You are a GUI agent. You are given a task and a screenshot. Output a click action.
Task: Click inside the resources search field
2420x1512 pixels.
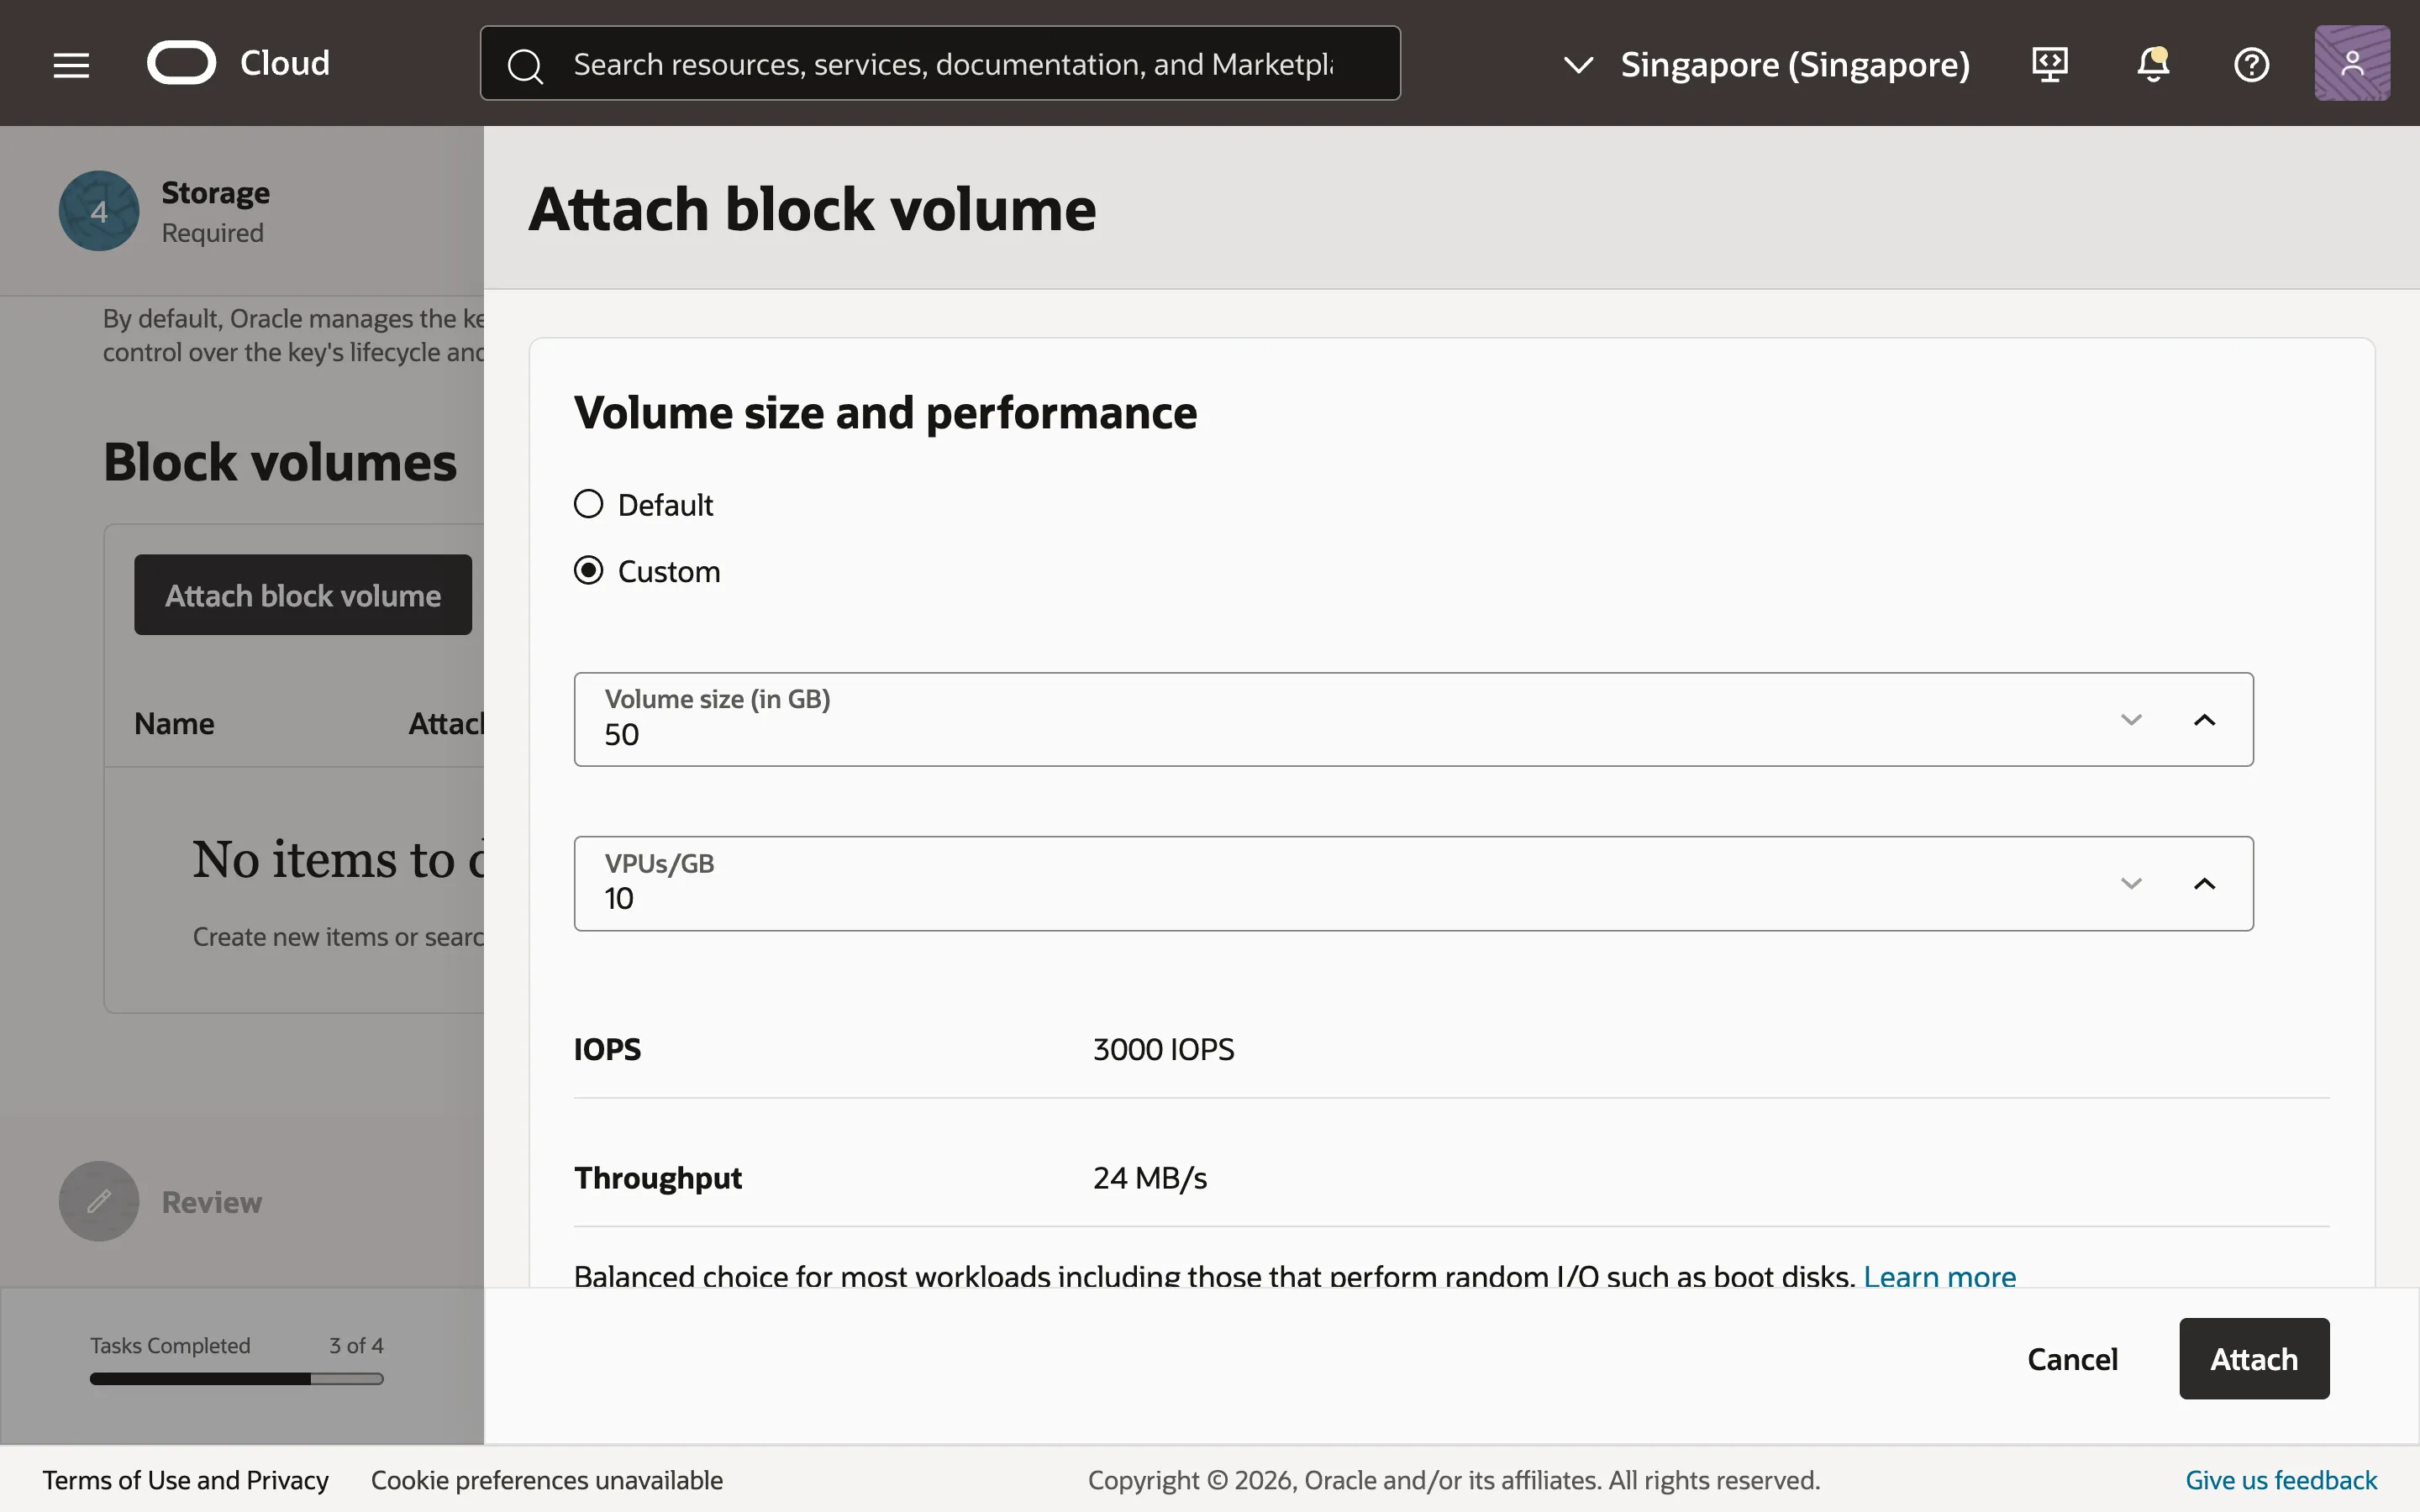(950, 63)
